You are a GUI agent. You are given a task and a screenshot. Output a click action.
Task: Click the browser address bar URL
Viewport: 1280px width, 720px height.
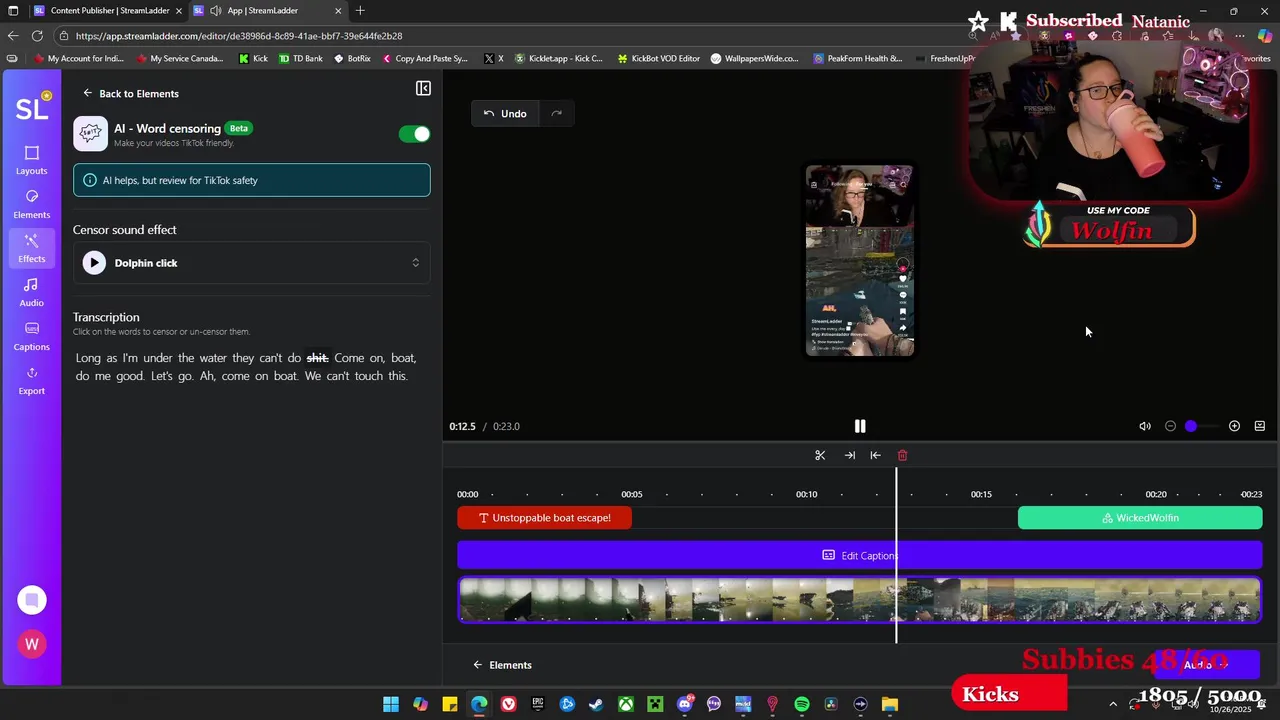coord(238,36)
